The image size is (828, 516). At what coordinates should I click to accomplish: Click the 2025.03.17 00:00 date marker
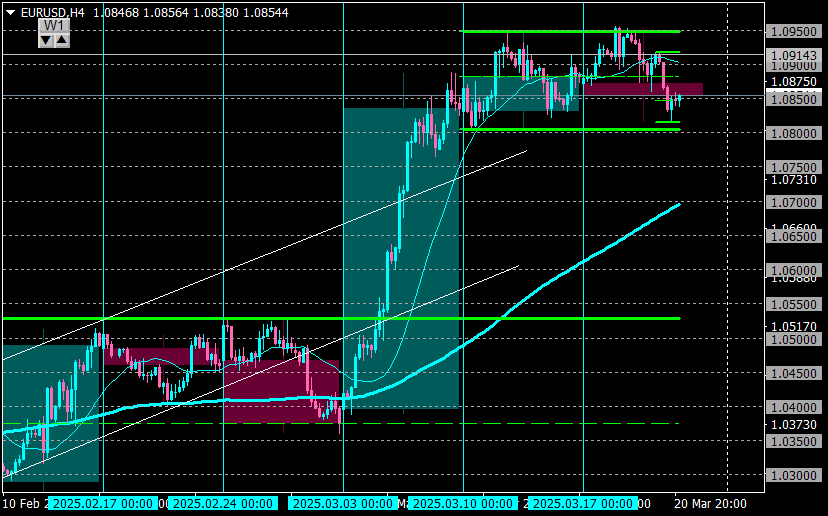[x=581, y=503]
